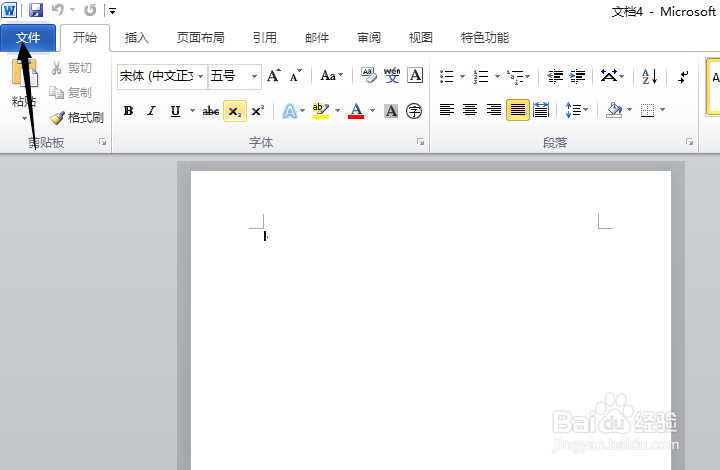
Task: Toggle Superscript formatting
Action: [x=258, y=111]
